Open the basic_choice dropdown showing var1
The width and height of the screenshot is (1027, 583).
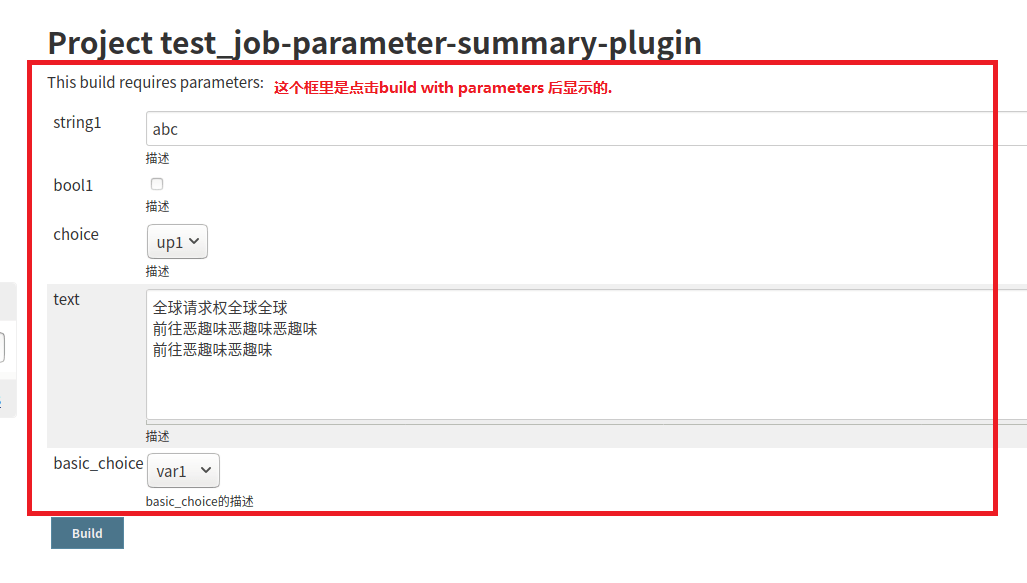pos(183,471)
